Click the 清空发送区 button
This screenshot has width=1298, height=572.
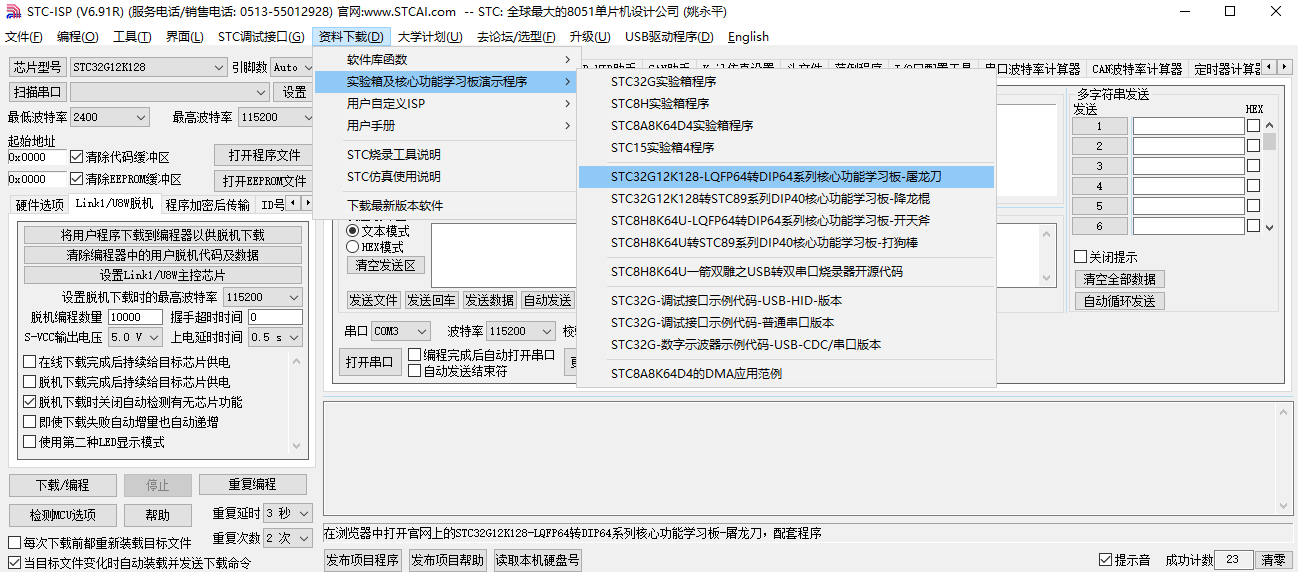tap(386, 266)
